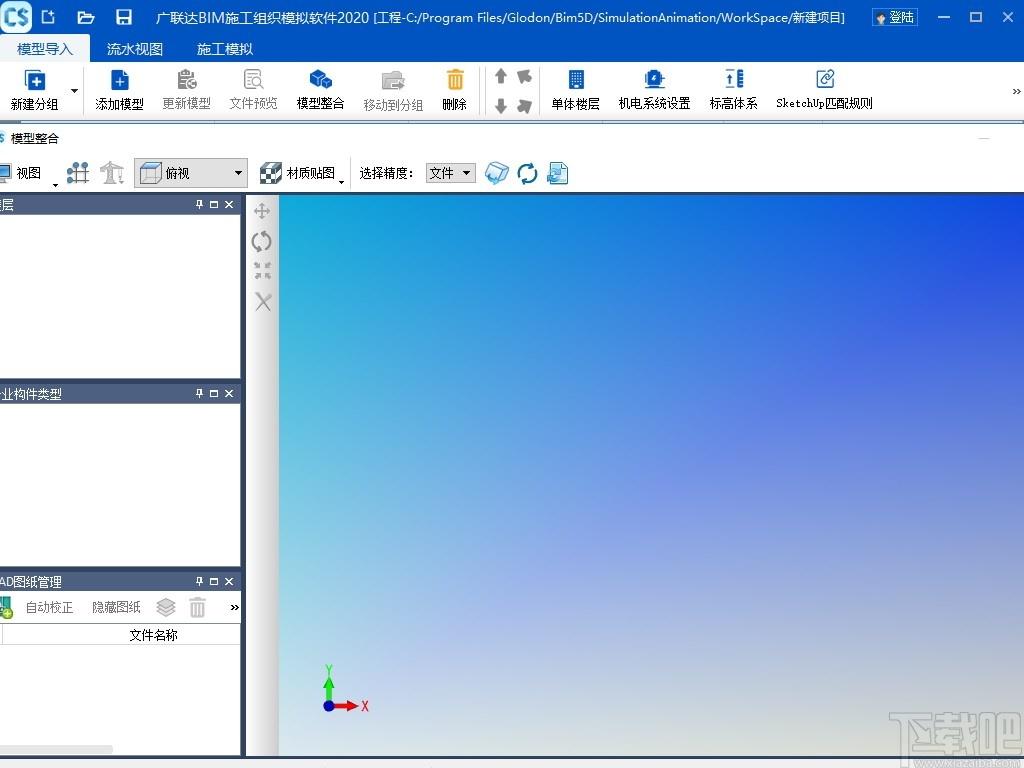Open 单体楼层 building floors settings
Viewport: 1024px width, 768px height.
[x=575, y=89]
